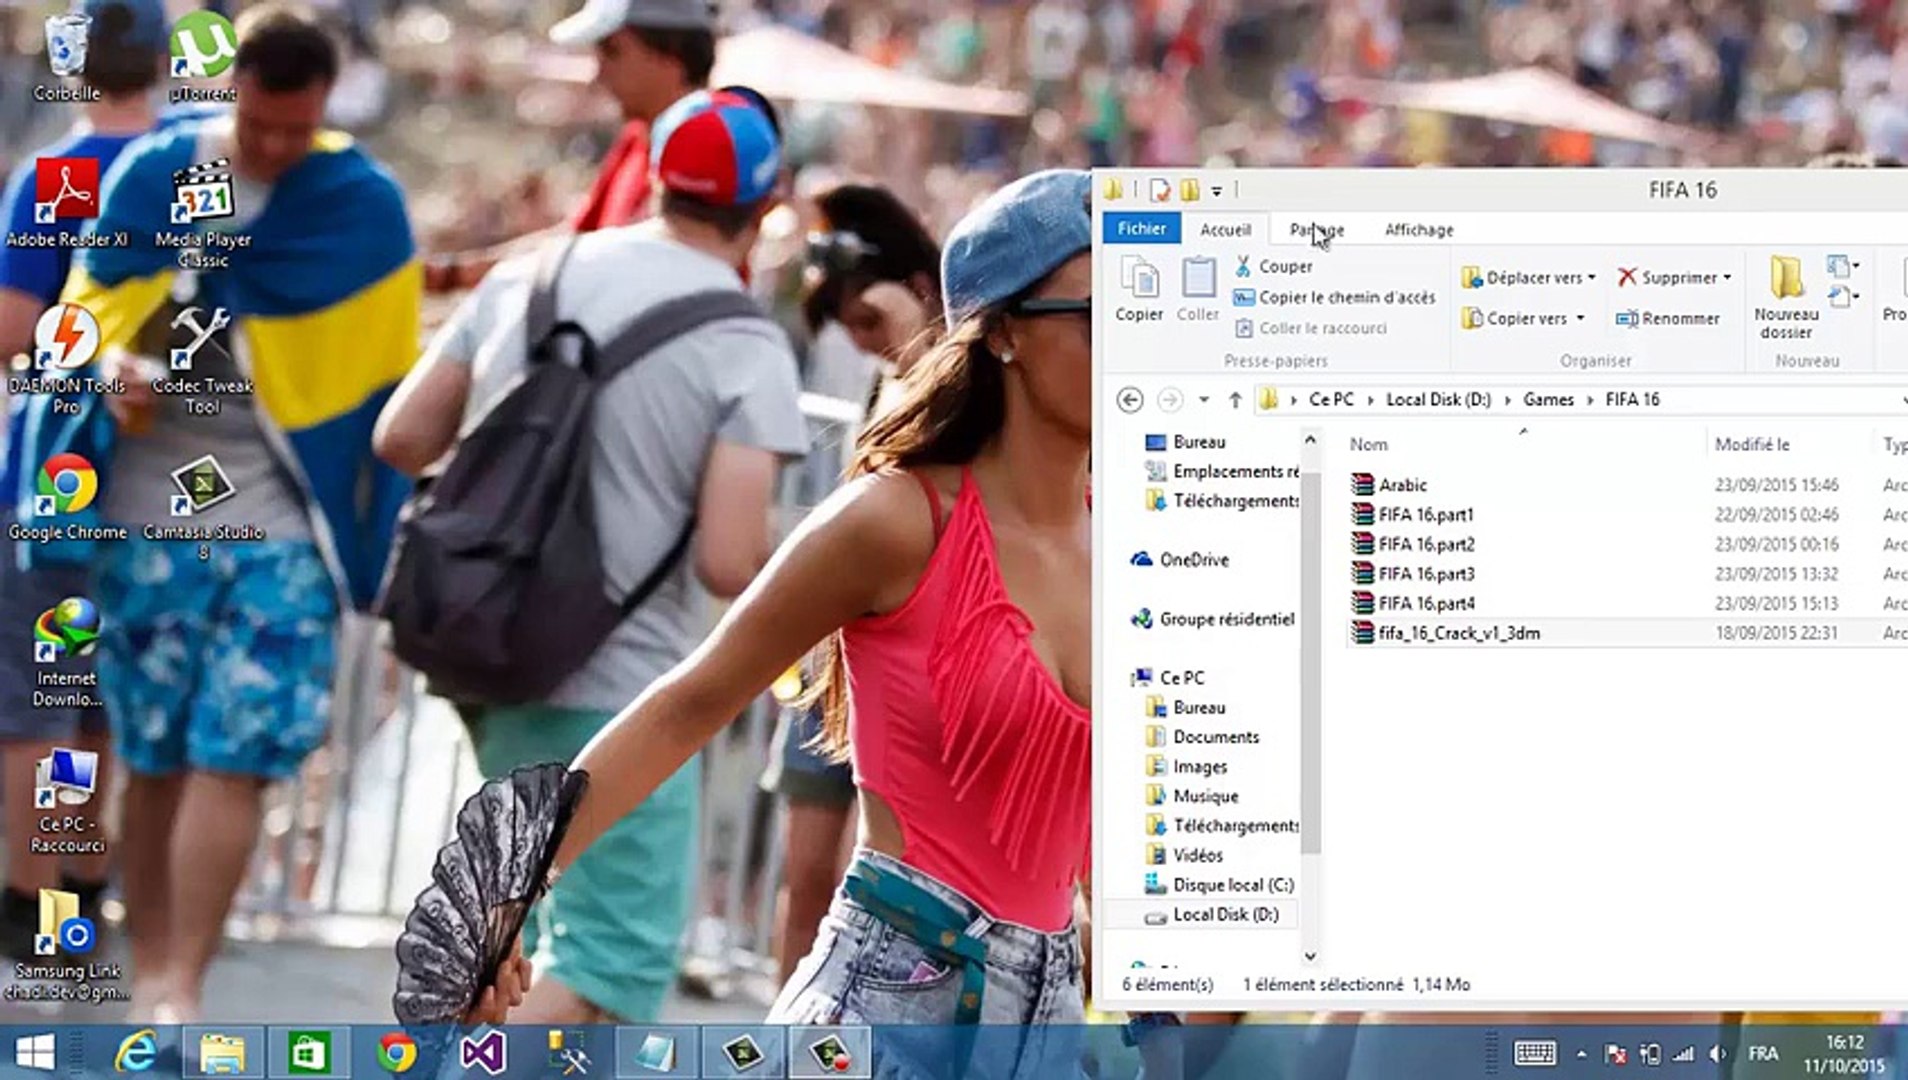This screenshot has height=1080, width=1908.
Task: Open the recent locations dropdown arrow
Action: pos(1204,400)
